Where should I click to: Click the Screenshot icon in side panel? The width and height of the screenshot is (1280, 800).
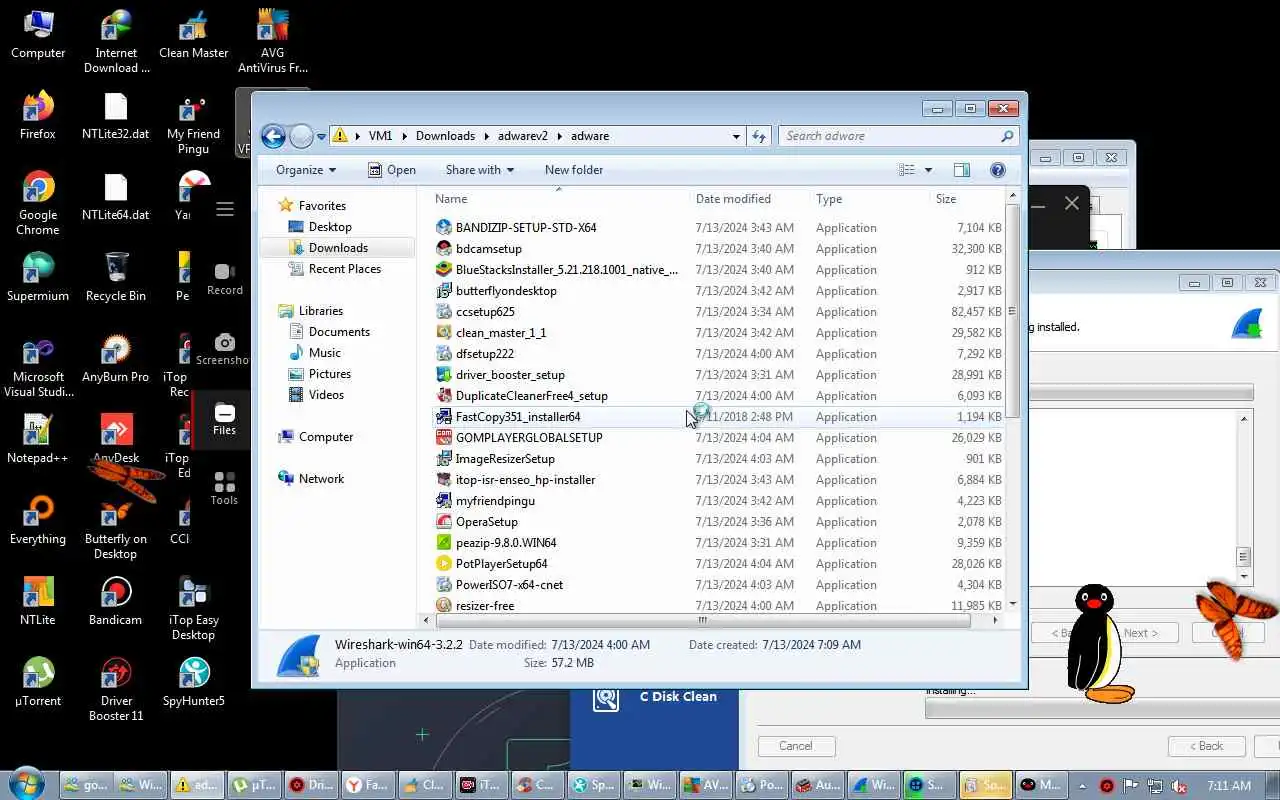(224, 349)
